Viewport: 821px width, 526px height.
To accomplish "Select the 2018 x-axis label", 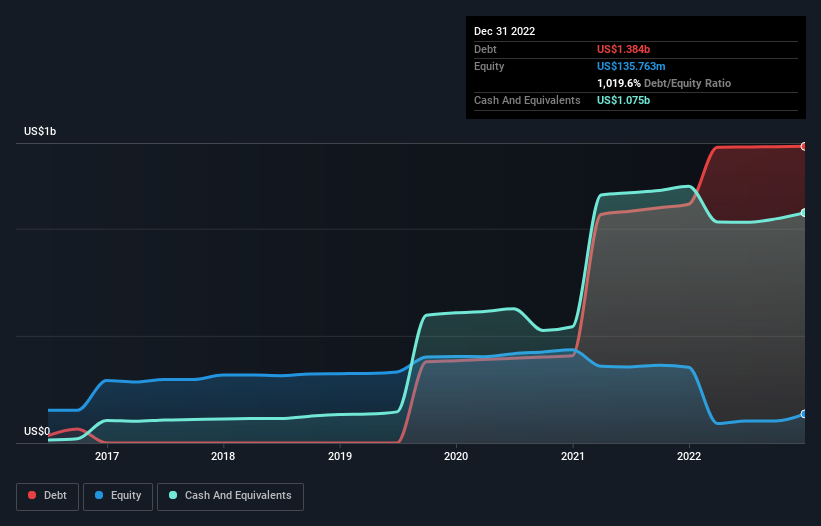I will point(223,456).
